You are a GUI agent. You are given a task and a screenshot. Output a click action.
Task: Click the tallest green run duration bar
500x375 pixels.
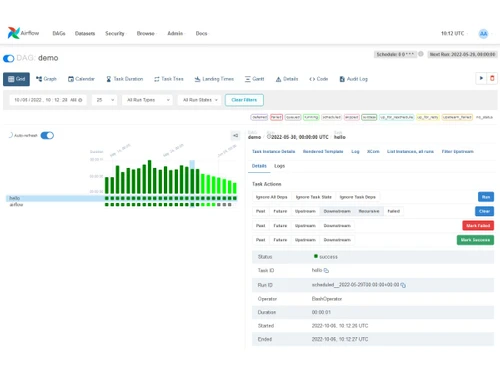click(x=150, y=177)
